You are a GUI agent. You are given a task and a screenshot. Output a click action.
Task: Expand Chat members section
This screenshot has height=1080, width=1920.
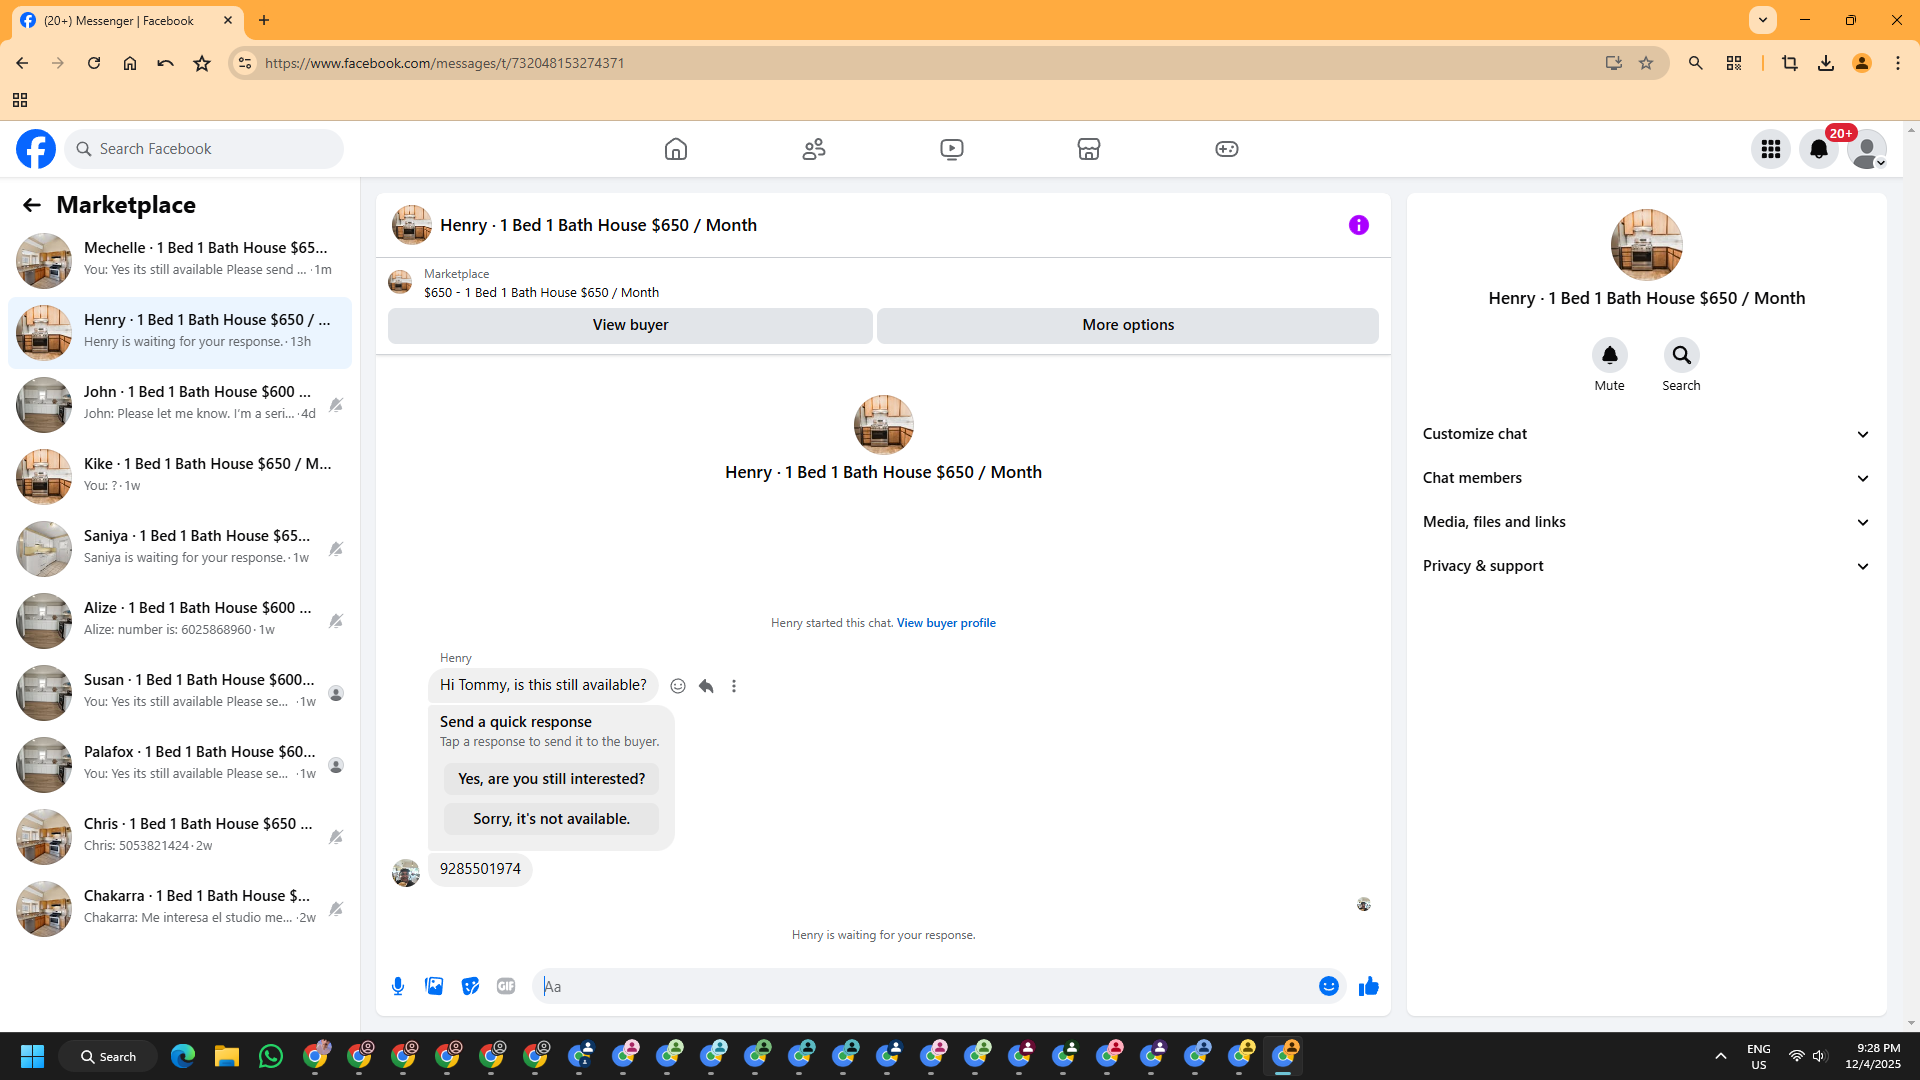click(1646, 478)
